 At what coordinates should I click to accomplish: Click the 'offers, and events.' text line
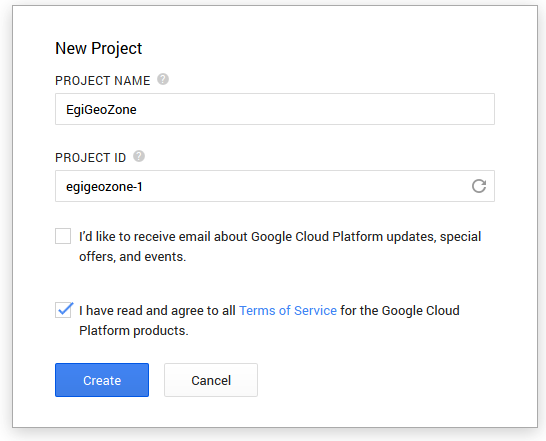click(133, 257)
